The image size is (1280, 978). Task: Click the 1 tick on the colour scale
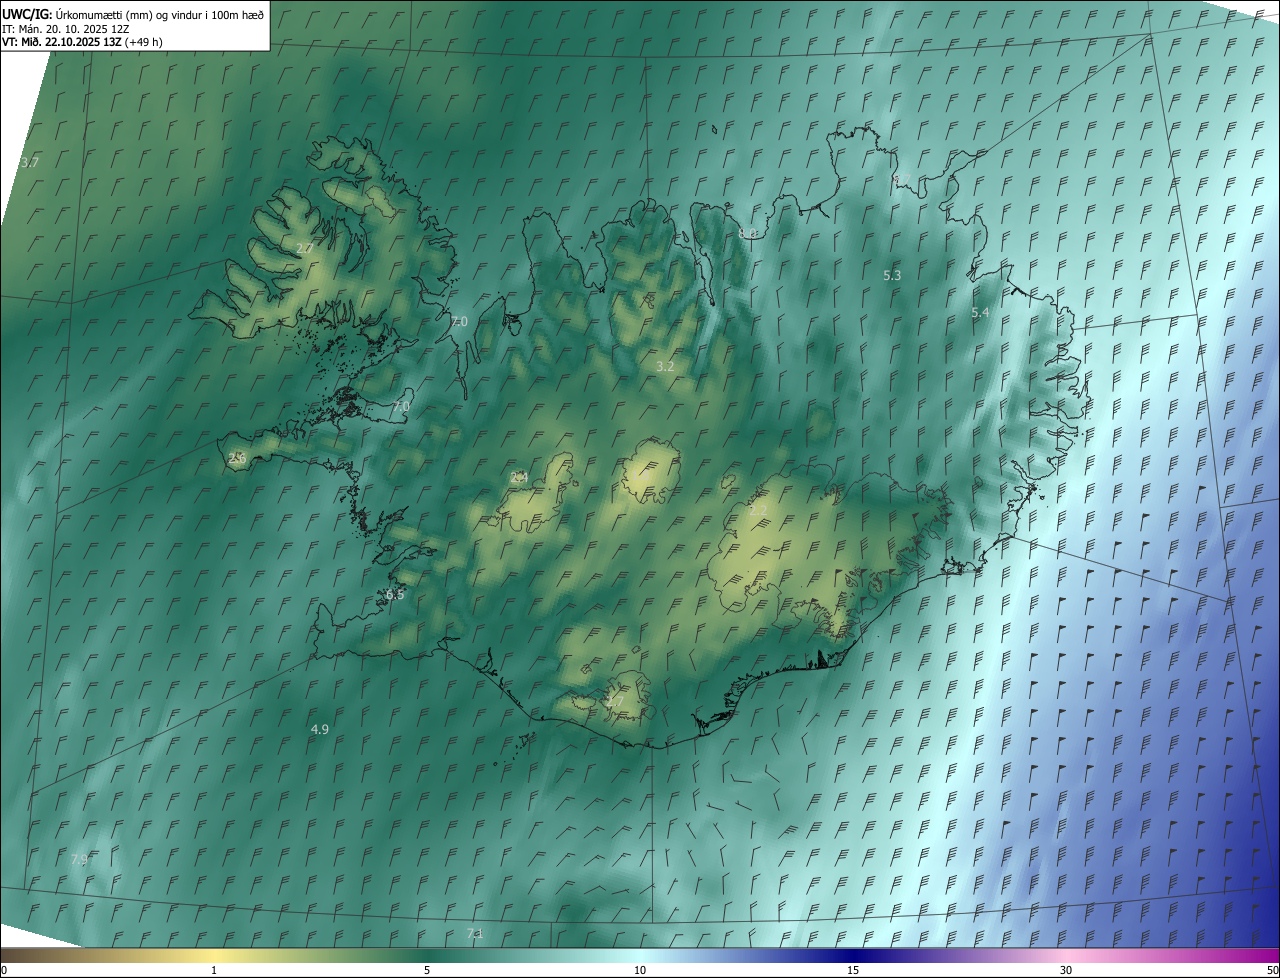click(x=214, y=970)
